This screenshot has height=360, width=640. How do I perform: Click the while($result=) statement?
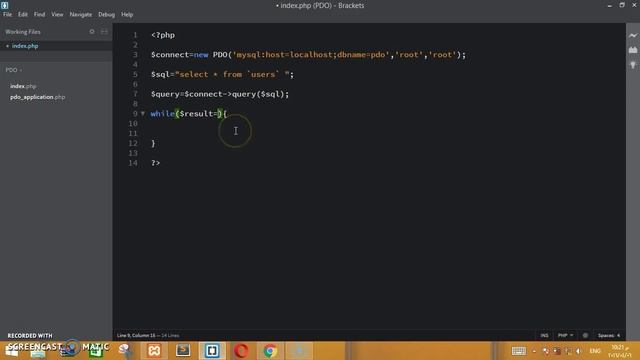point(189,113)
